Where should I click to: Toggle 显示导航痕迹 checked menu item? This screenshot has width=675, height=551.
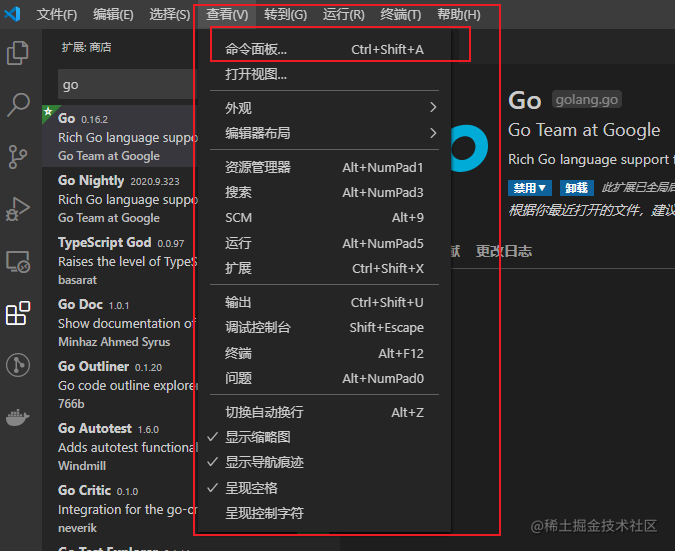click(324, 462)
